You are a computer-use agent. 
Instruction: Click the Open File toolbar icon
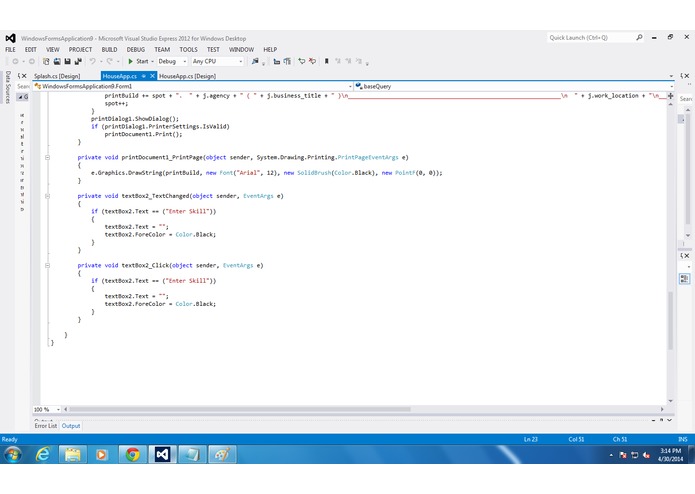(x=57, y=62)
